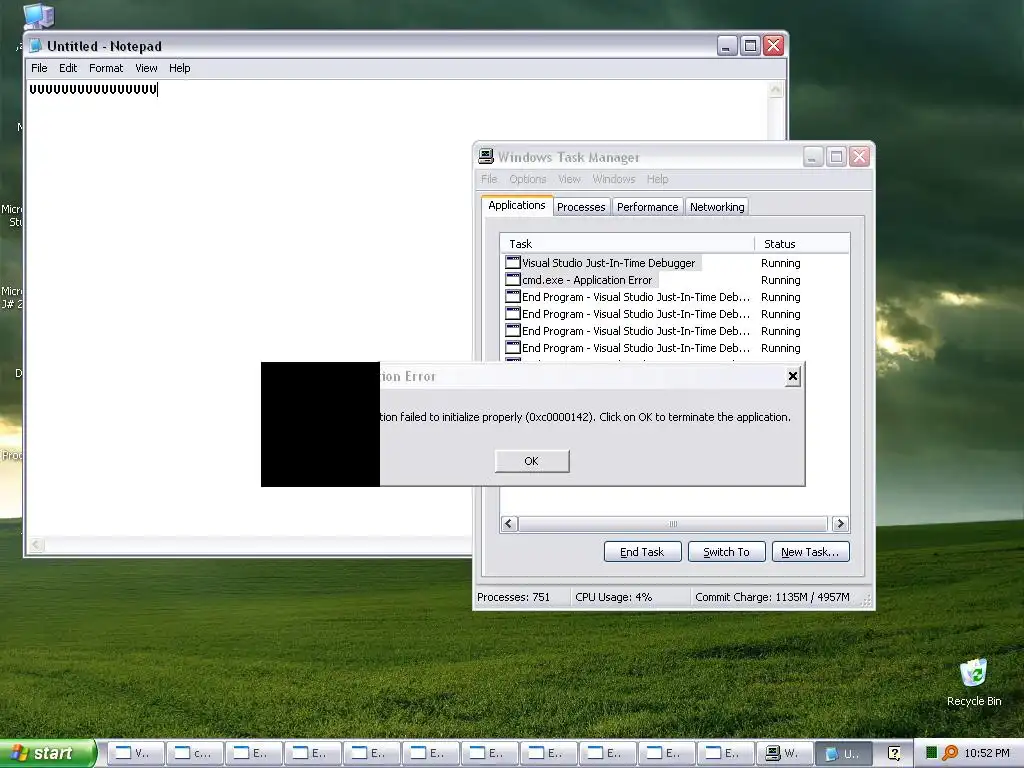Image resolution: width=1024 pixels, height=768 pixels.
Task: Close the Application Error dialog with X
Action: pos(792,376)
